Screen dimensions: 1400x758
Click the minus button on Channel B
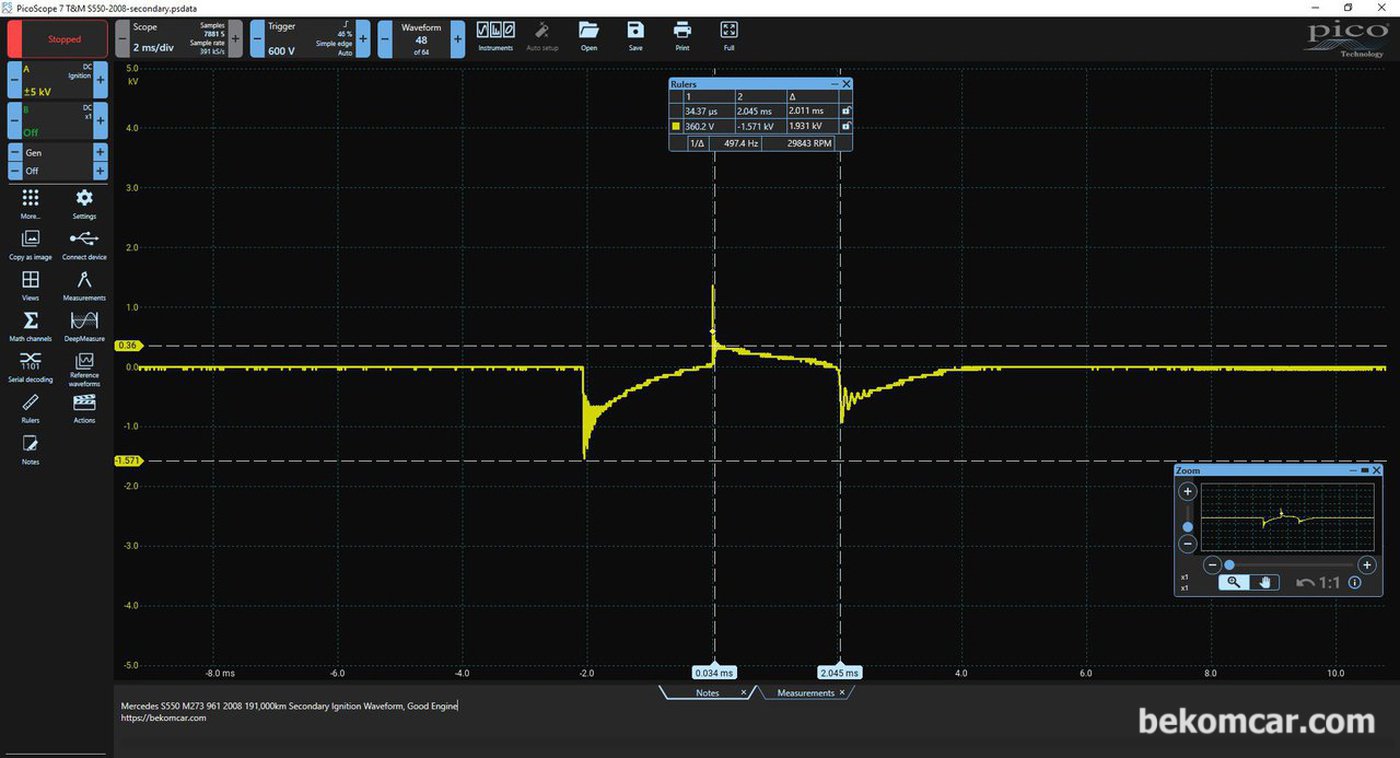15,119
